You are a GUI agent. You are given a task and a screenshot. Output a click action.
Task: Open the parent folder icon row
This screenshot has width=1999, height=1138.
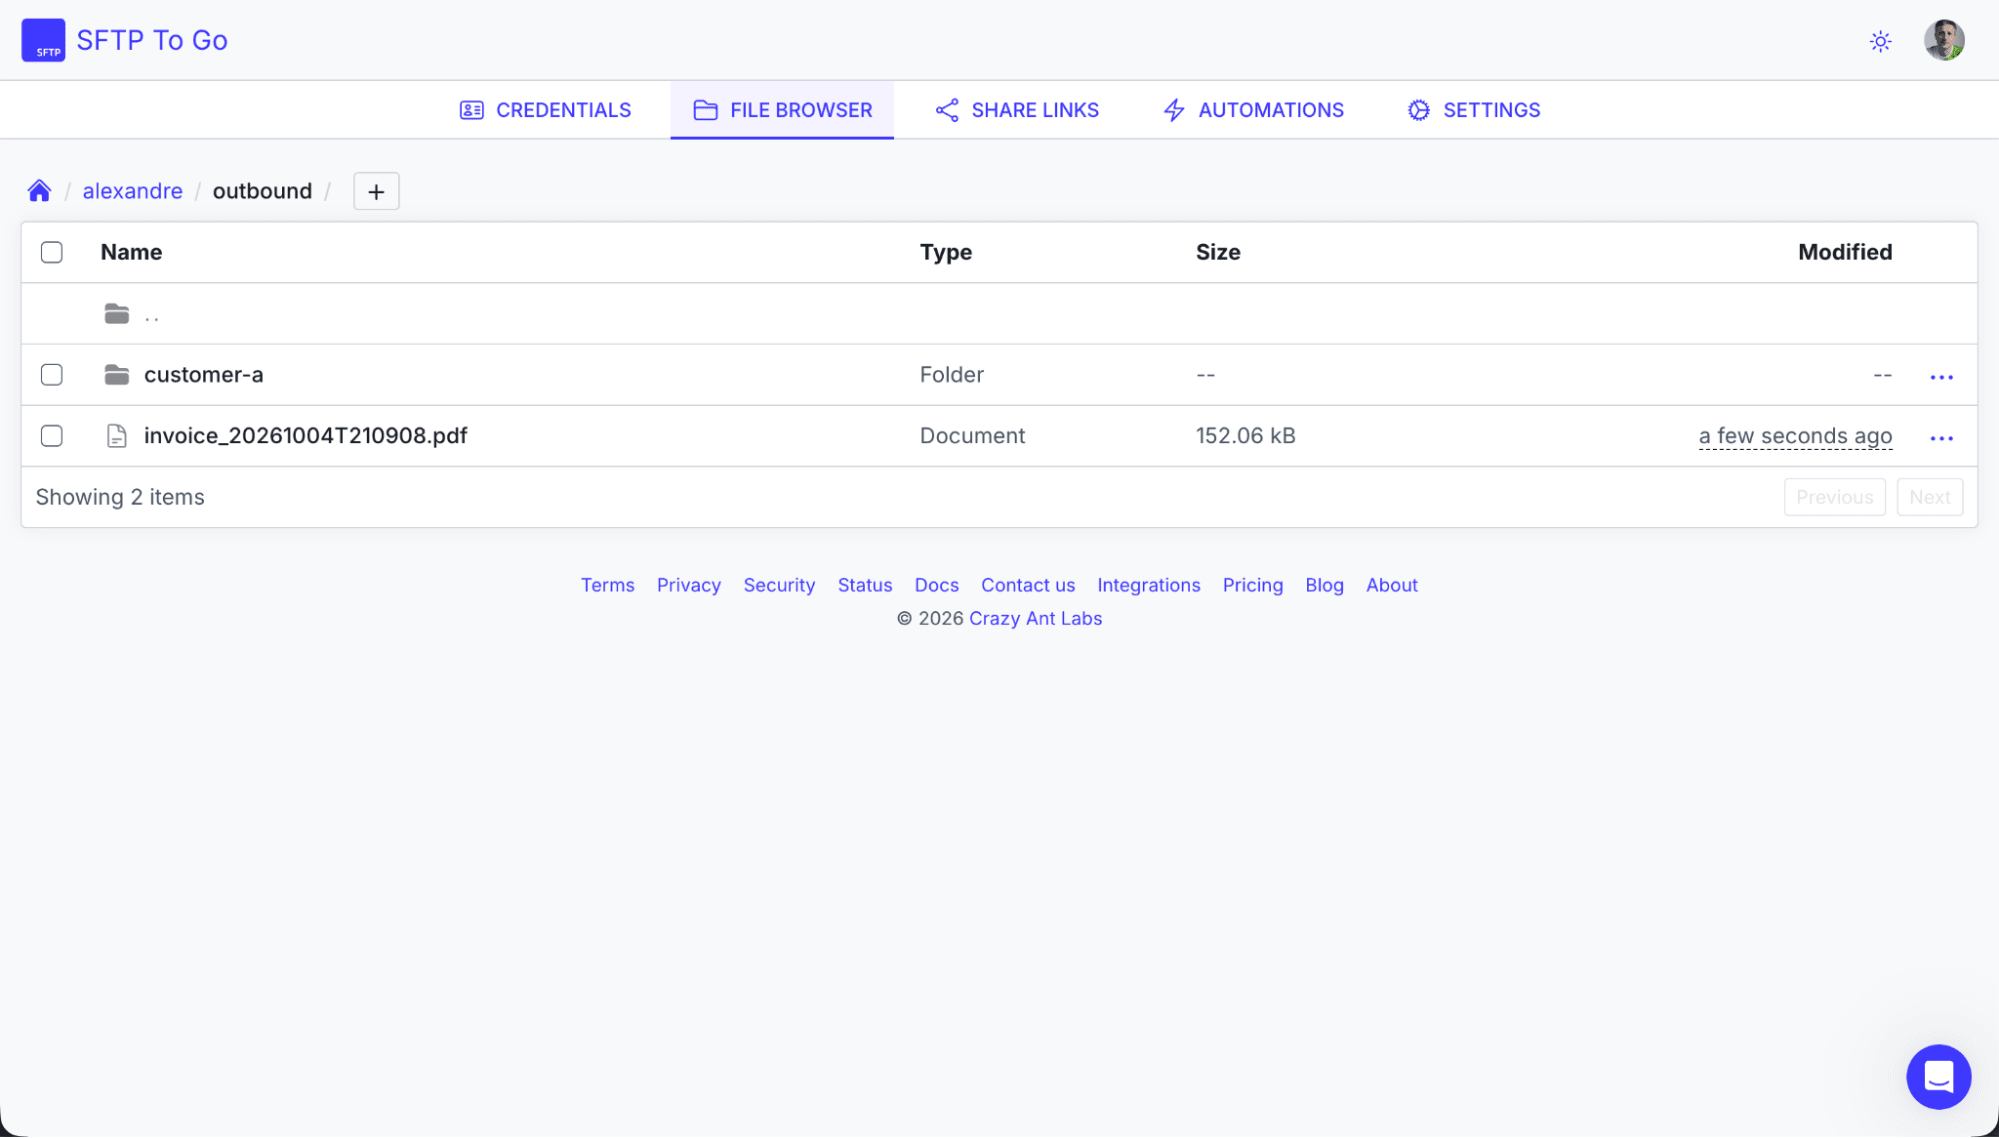pos(117,314)
